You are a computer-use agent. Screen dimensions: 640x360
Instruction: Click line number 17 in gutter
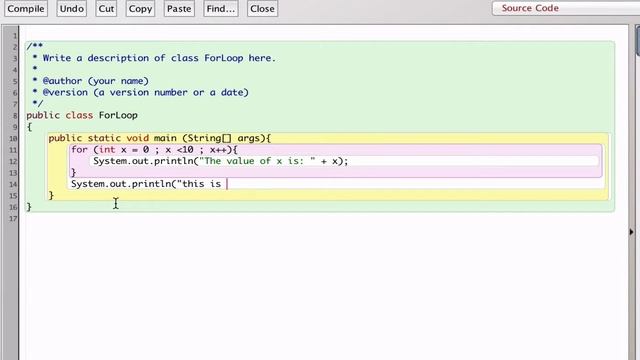click(13, 219)
